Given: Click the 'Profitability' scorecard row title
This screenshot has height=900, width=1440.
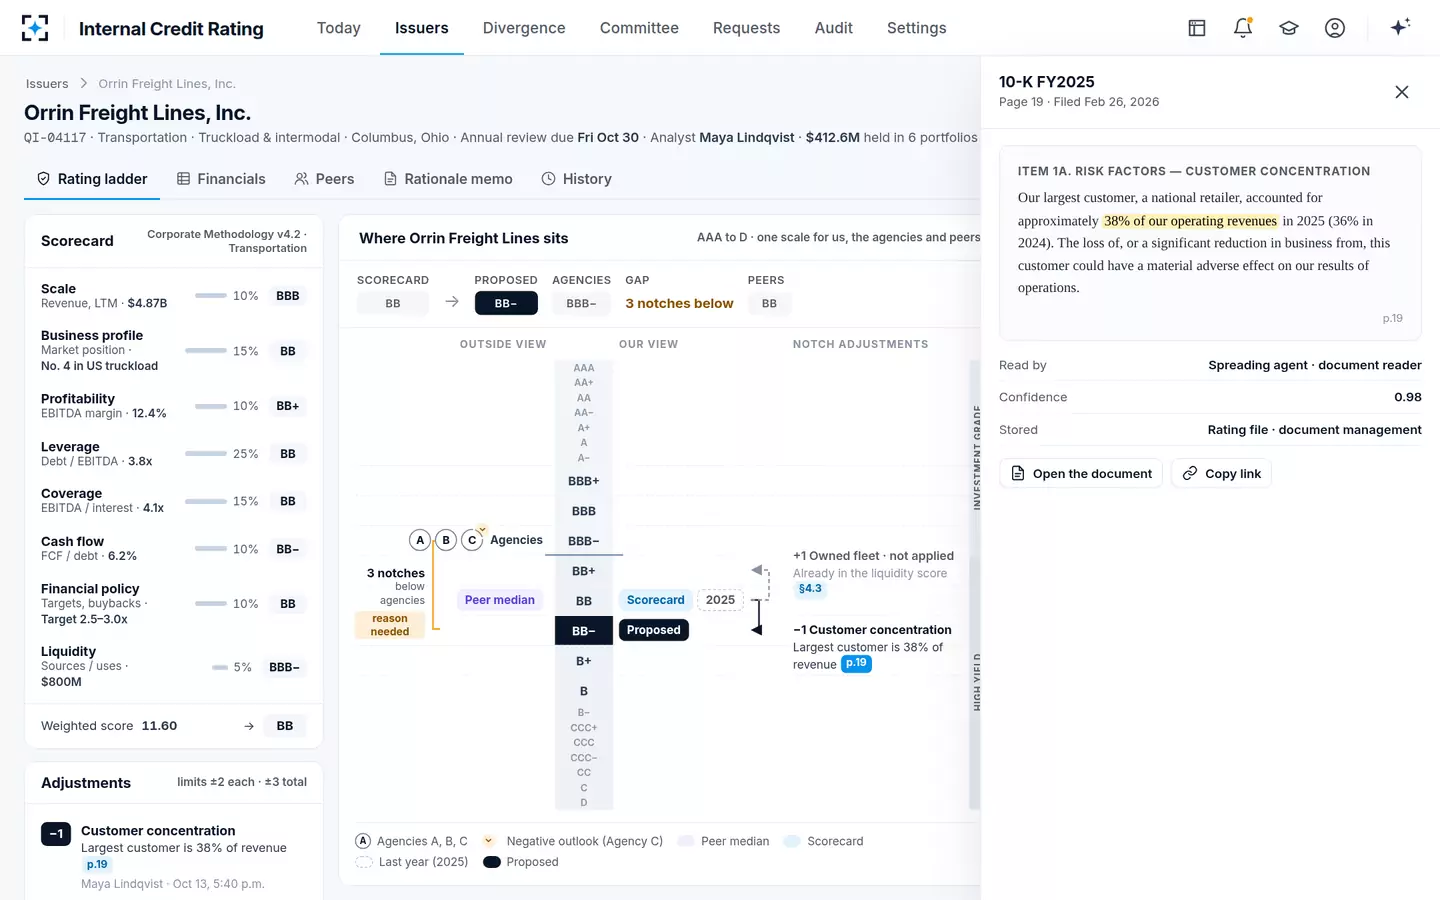Looking at the screenshot, I should (78, 399).
